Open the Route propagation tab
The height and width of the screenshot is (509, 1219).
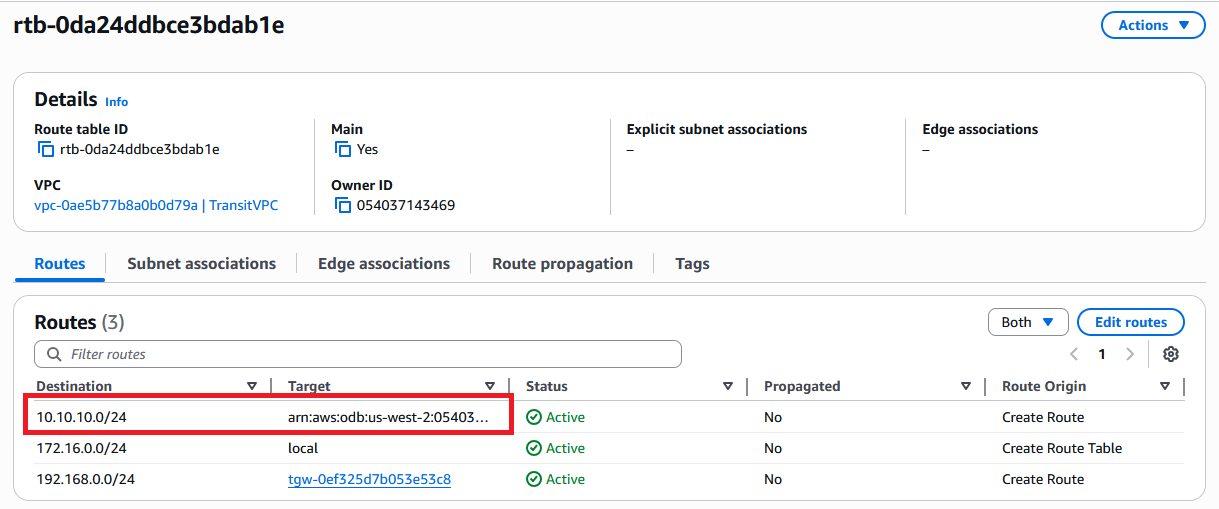(x=562, y=264)
